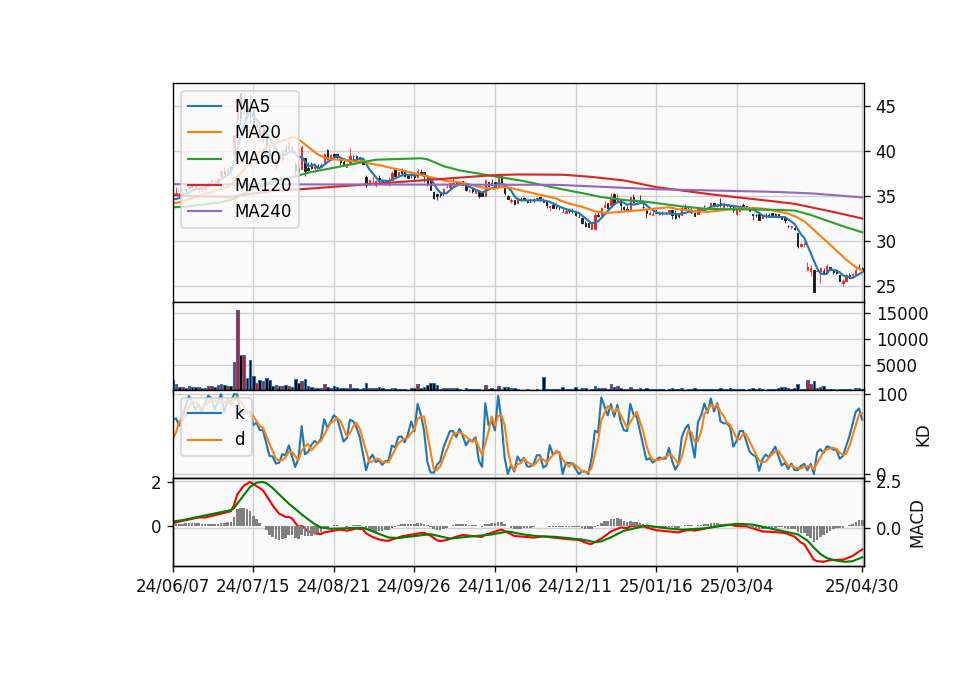Click the 24/09/26 date axis label
960x690 pixels.
tap(413, 586)
